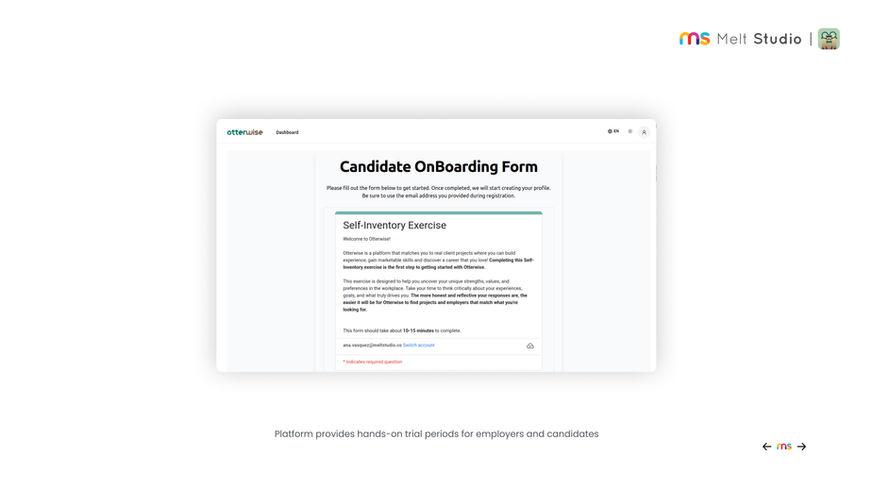Advance to the next slide with right arrow
872x491 pixels.
[801, 447]
